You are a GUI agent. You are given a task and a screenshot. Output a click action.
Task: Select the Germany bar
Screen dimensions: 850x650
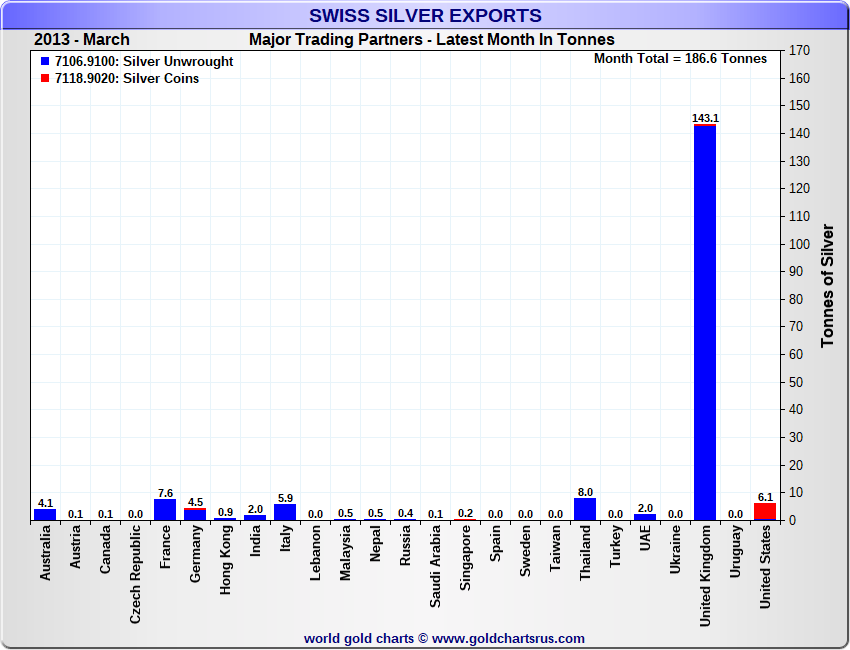pyautogui.click(x=195, y=514)
